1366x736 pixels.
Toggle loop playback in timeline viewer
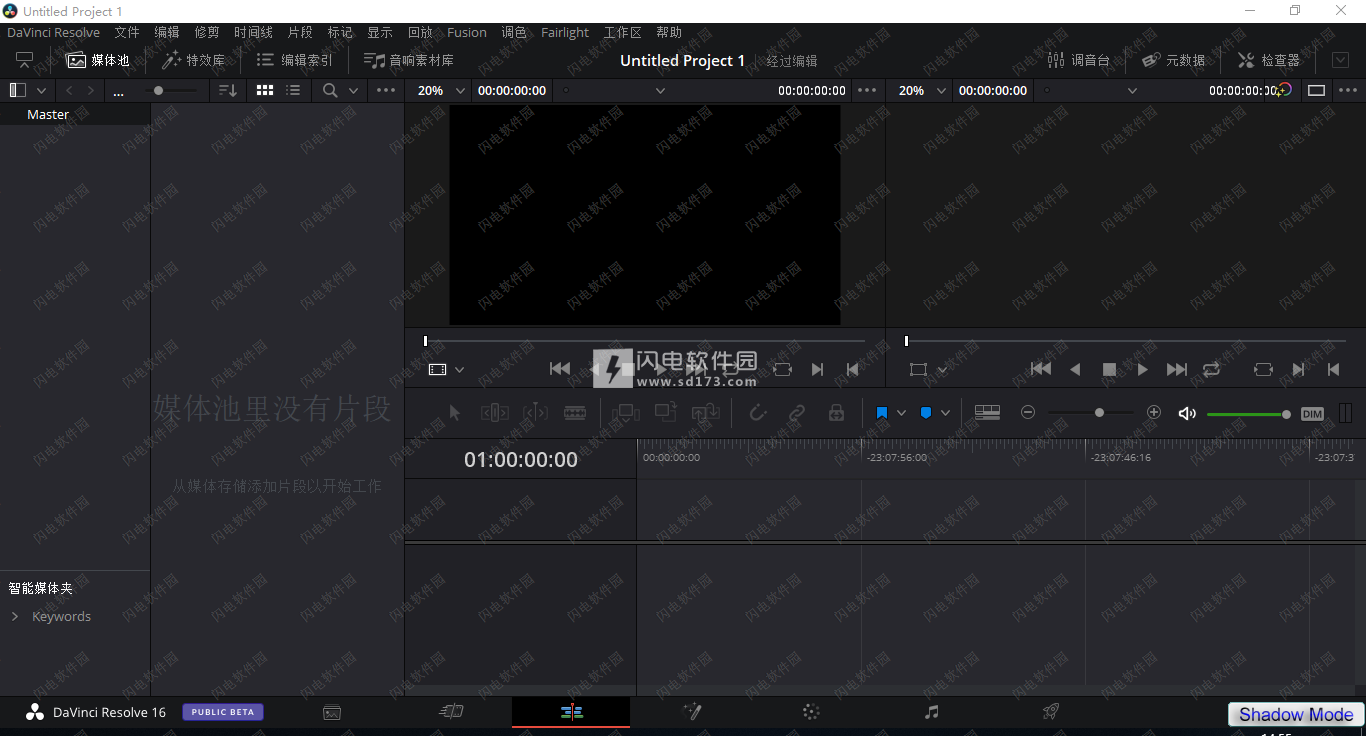pos(1211,369)
